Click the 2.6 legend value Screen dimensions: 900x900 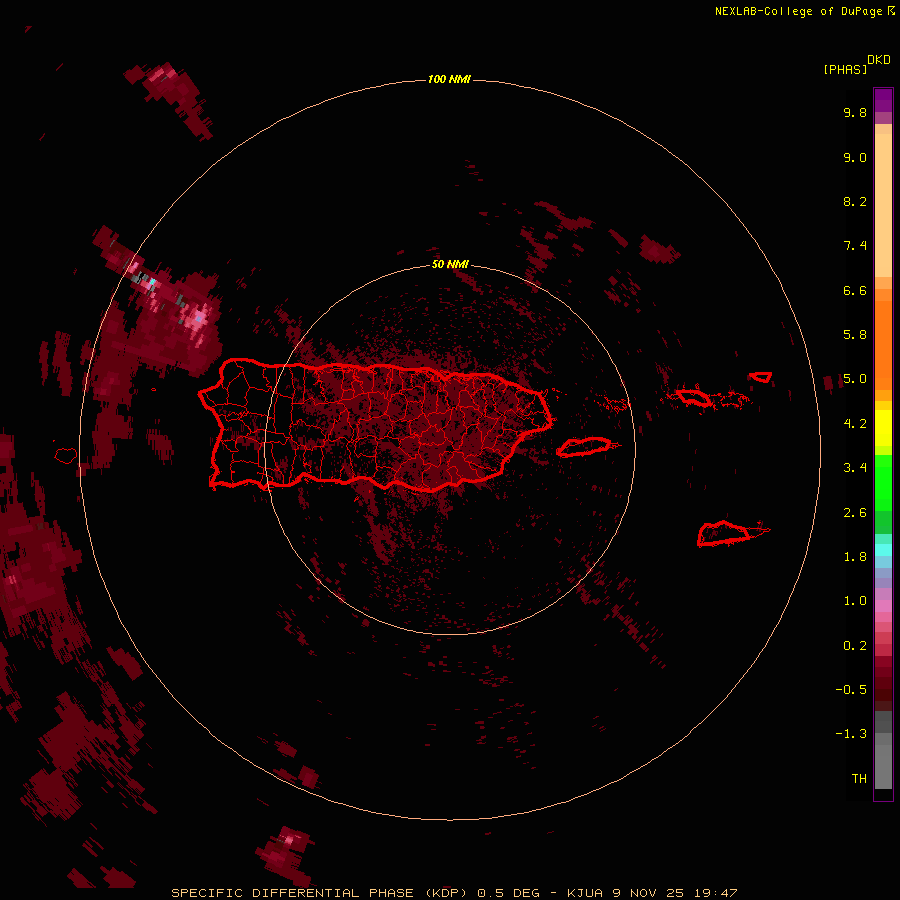click(x=855, y=513)
